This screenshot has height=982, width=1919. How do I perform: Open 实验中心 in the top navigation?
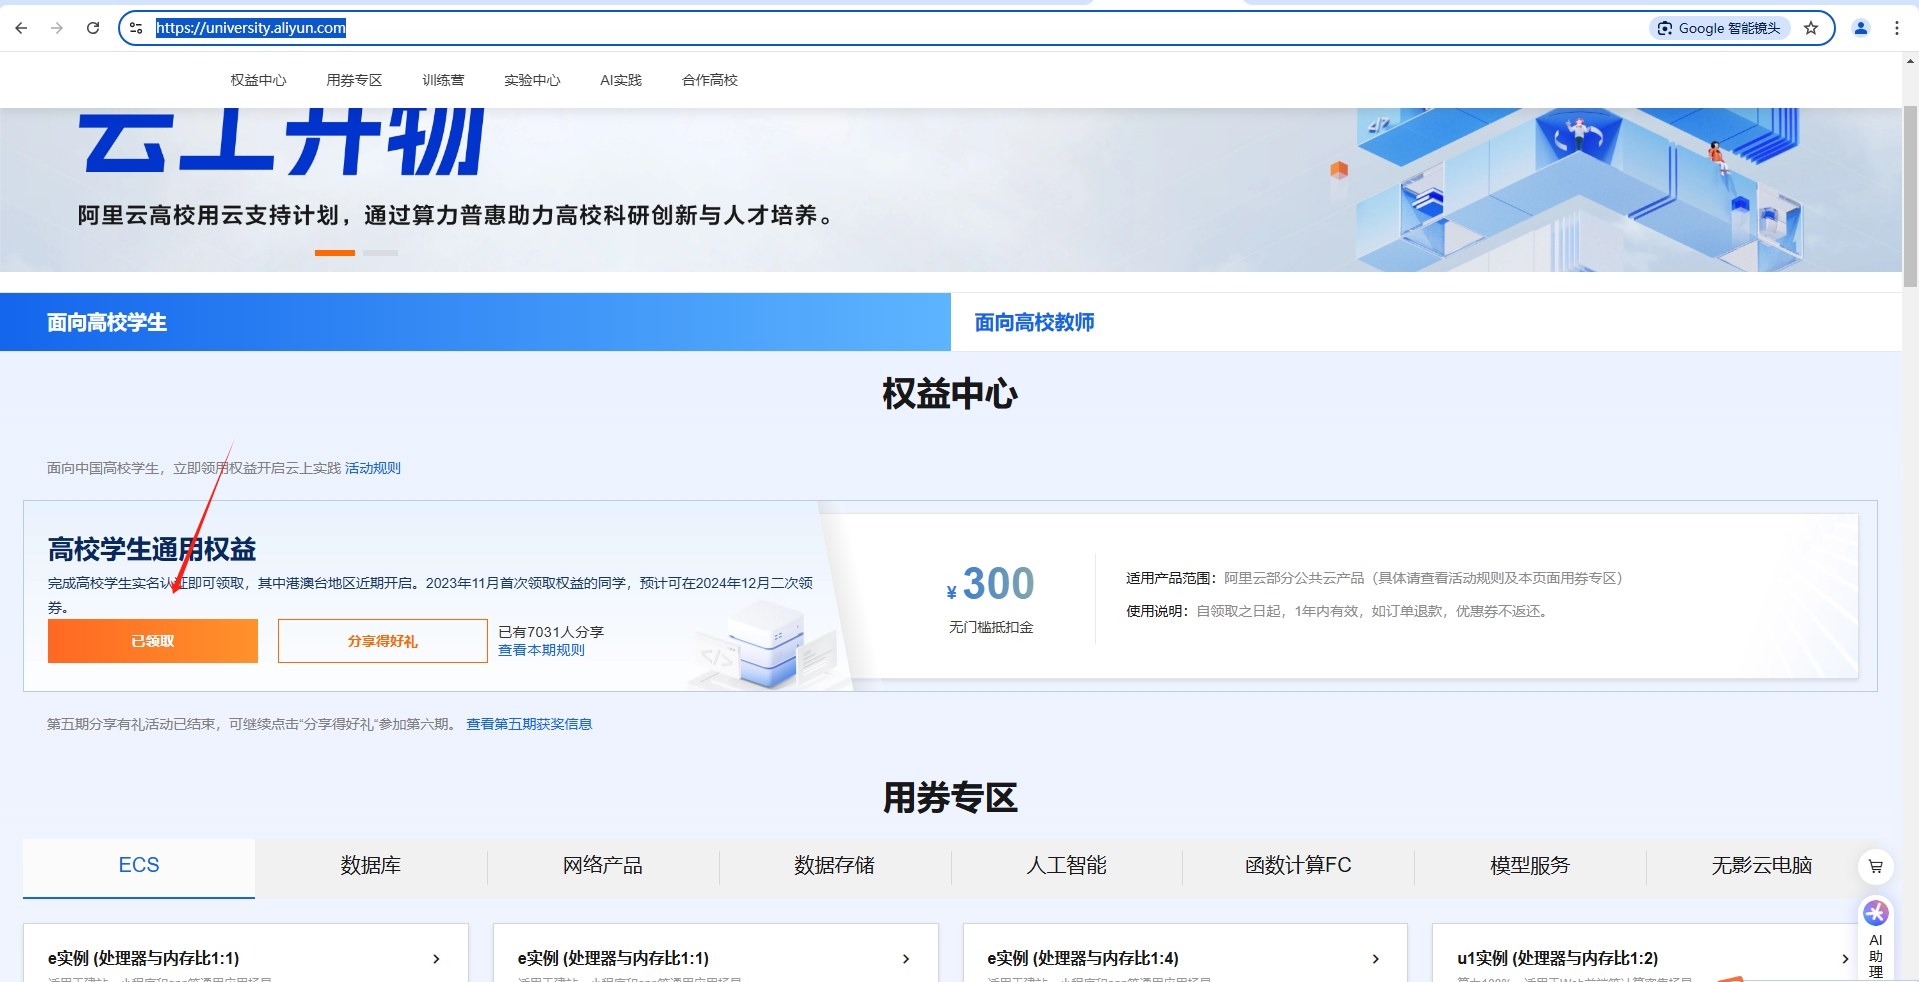coord(532,80)
